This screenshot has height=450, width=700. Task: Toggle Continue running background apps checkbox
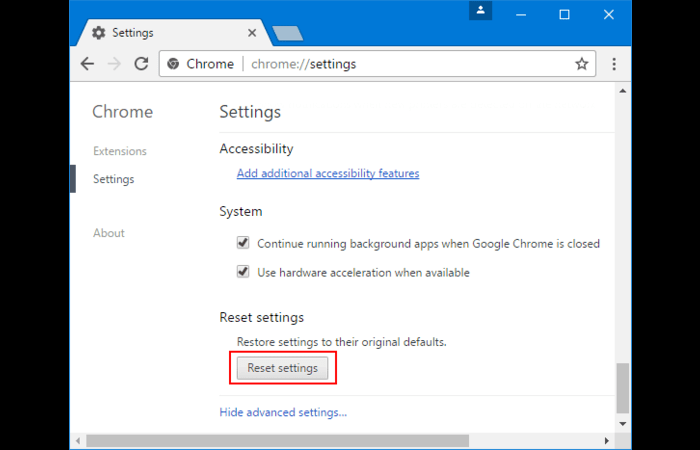(243, 243)
